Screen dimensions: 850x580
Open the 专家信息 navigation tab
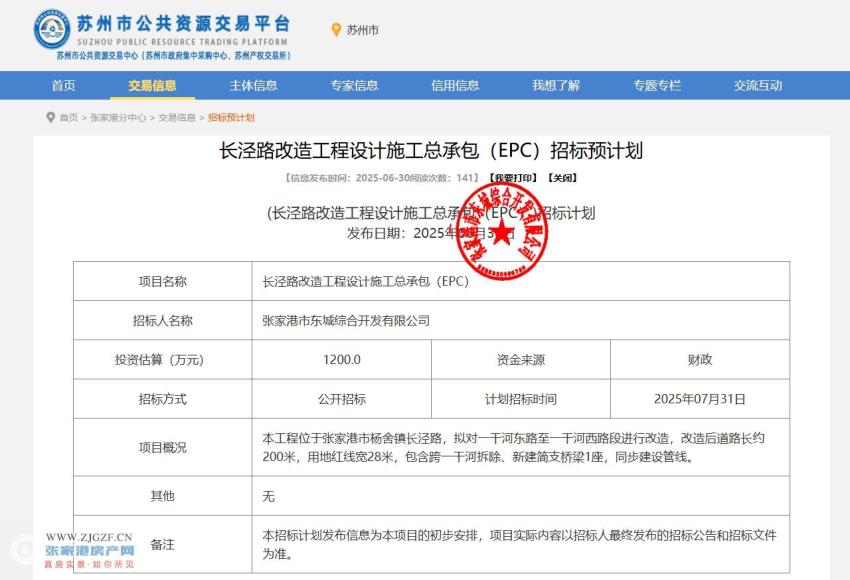(355, 85)
